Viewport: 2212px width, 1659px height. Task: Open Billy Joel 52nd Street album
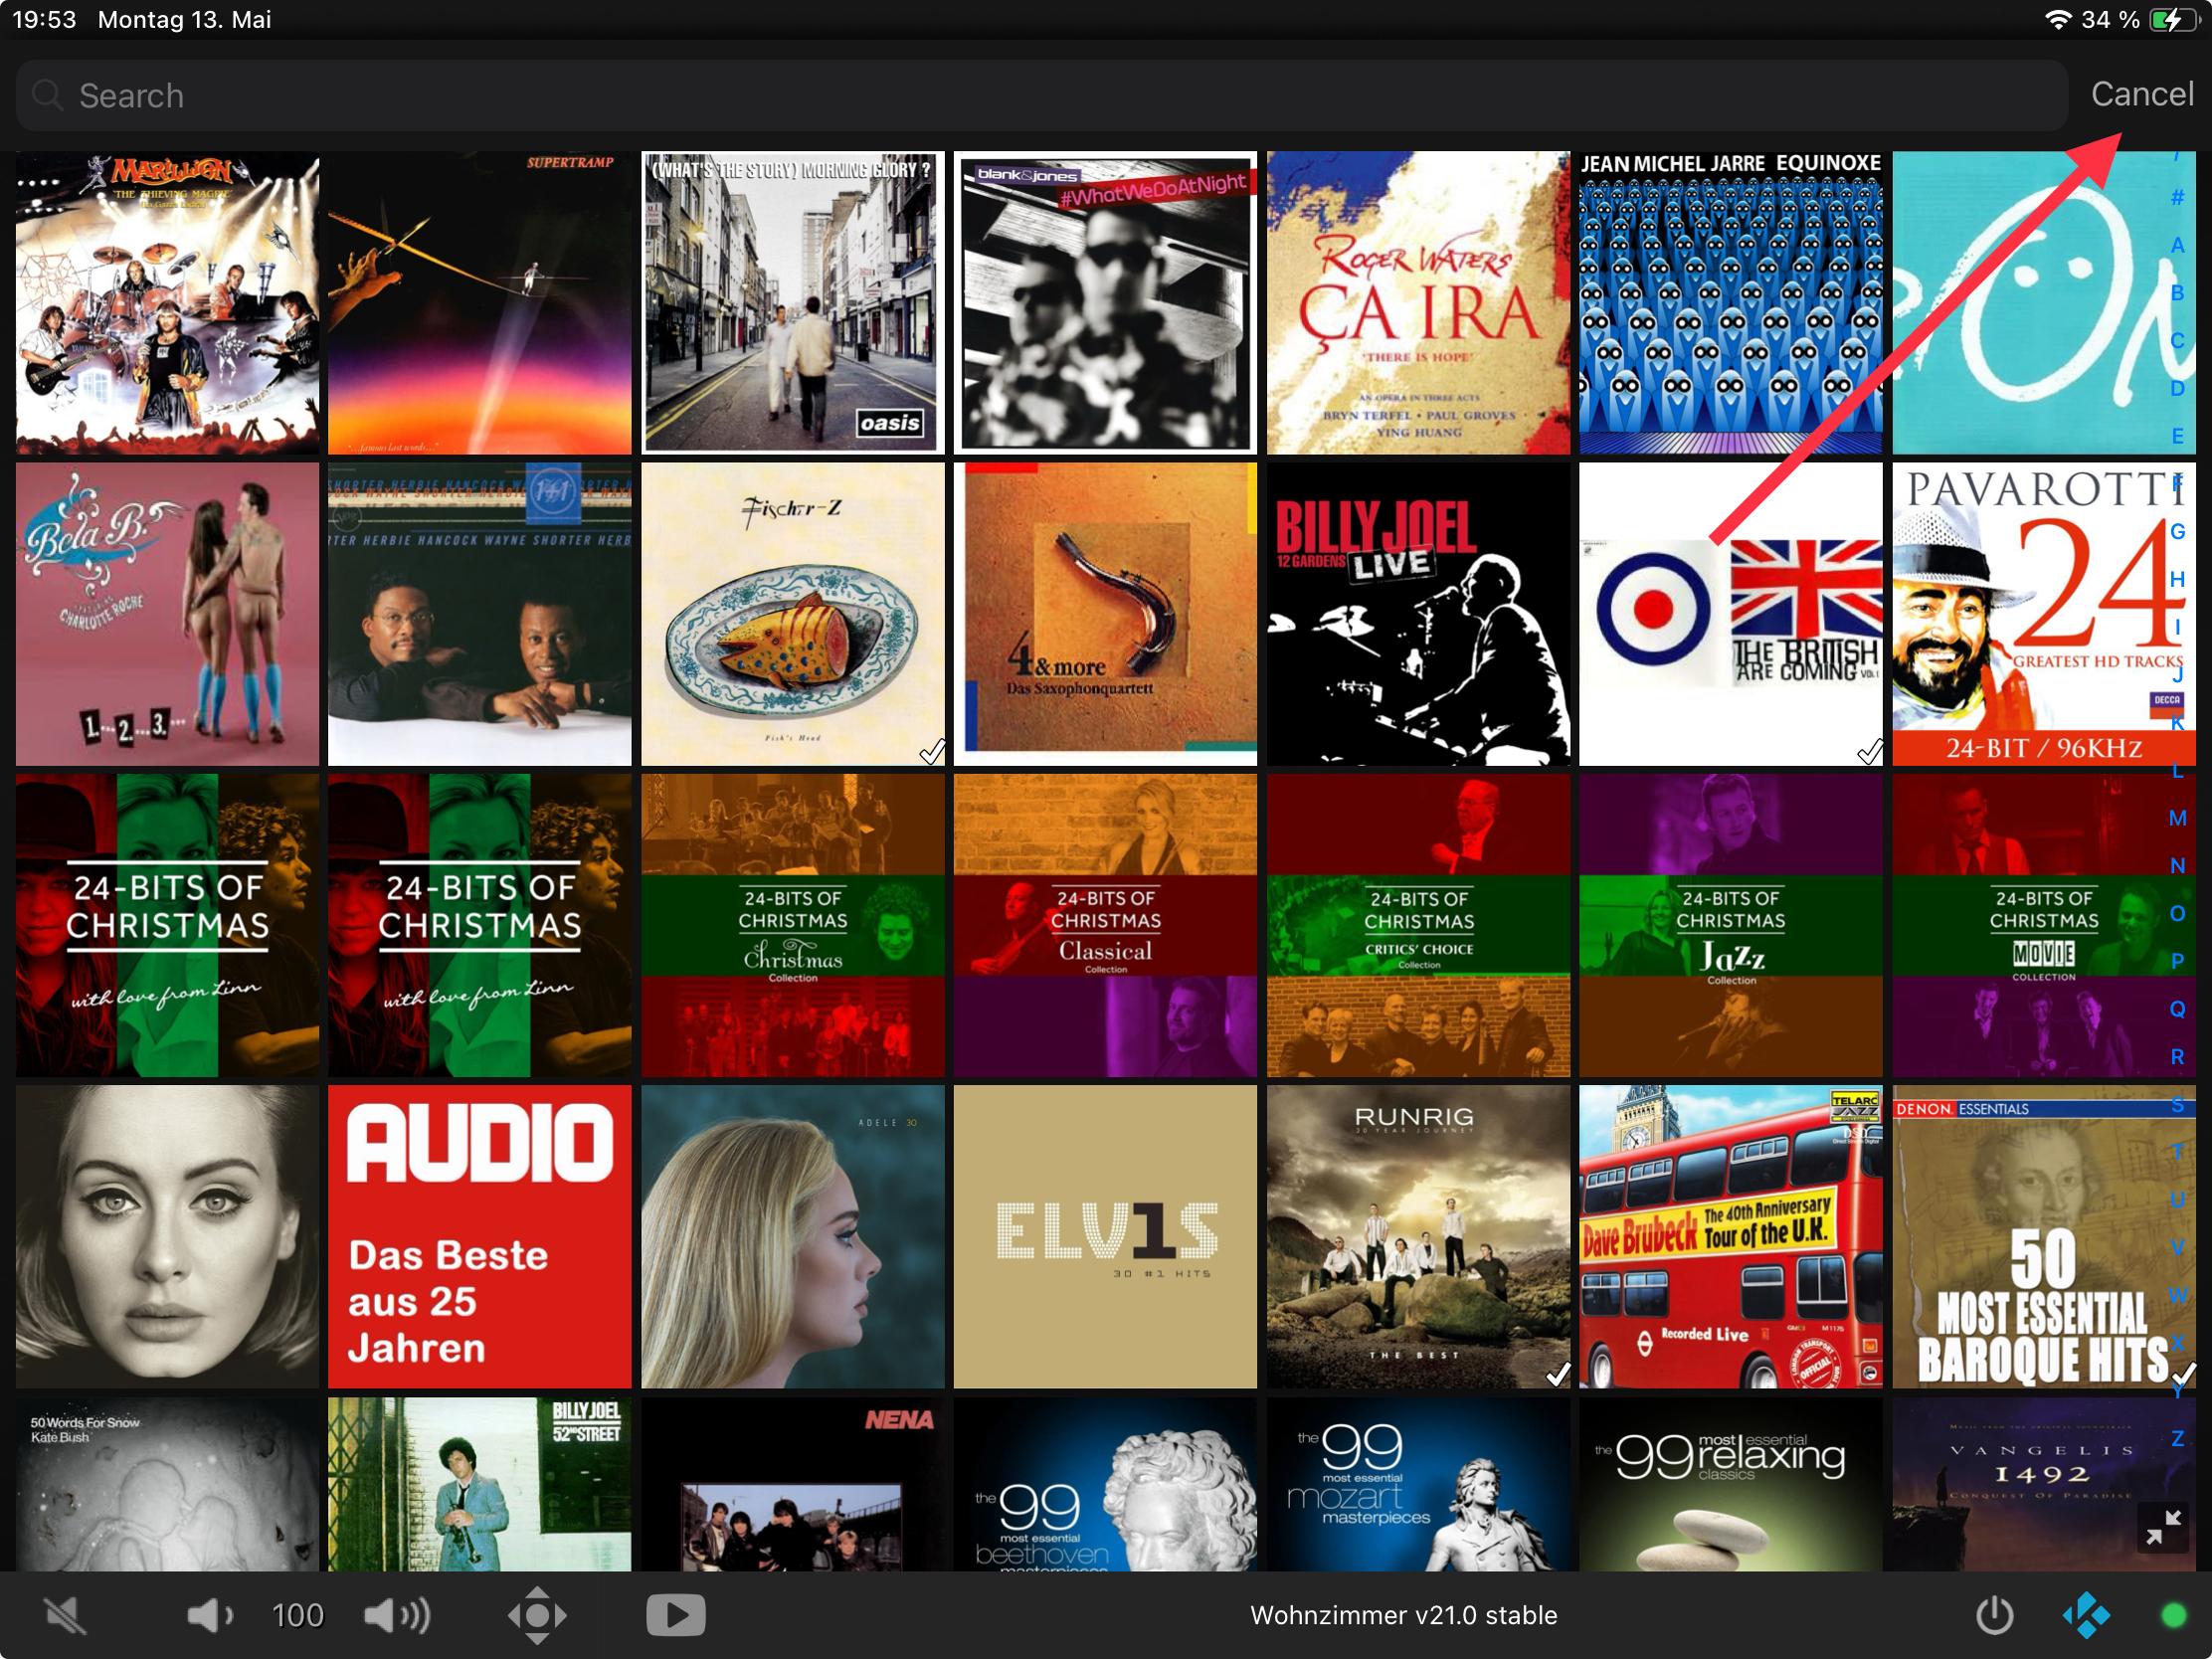pyautogui.click(x=480, y=1484)
